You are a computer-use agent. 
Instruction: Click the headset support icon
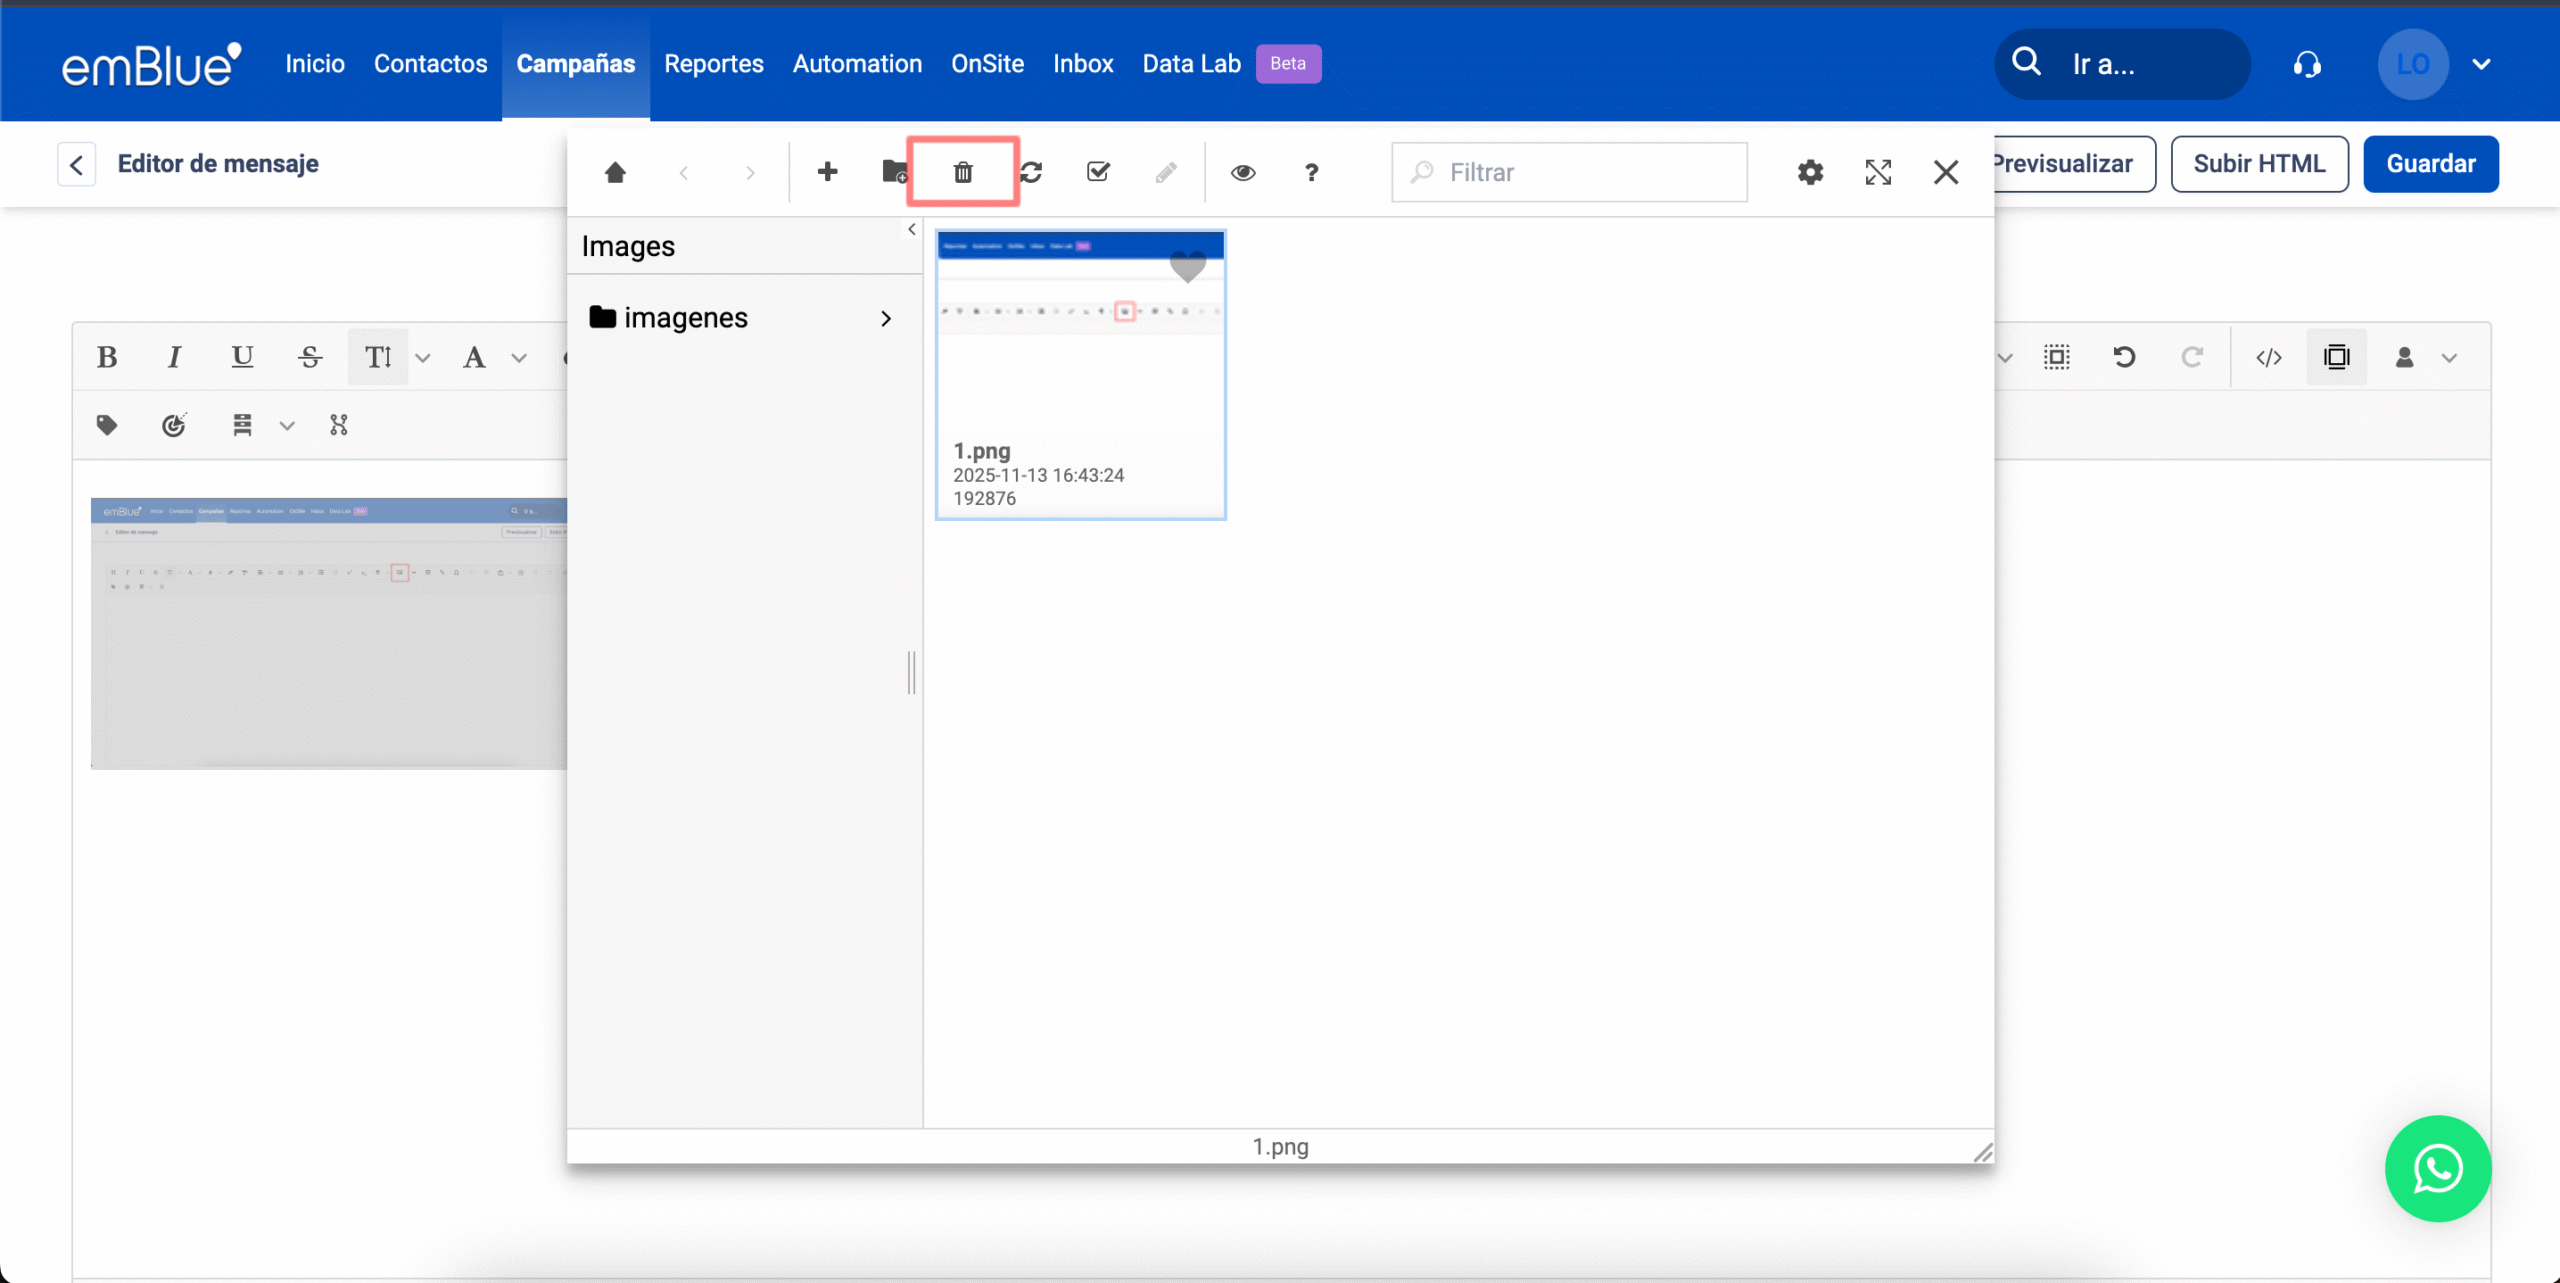coord(2307,64)
